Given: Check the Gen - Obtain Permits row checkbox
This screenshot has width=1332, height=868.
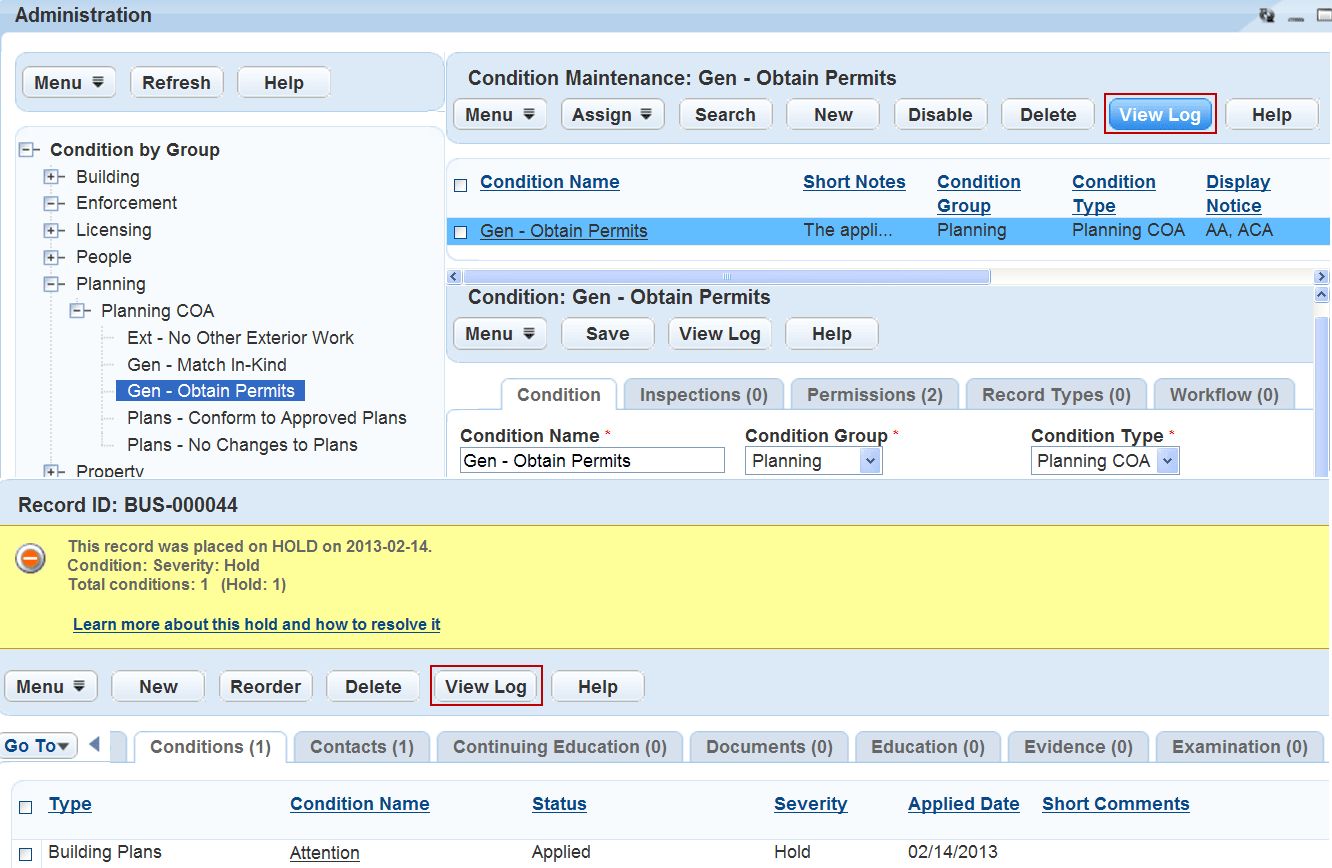Looking at the screenshot, I should click(461, 232).
